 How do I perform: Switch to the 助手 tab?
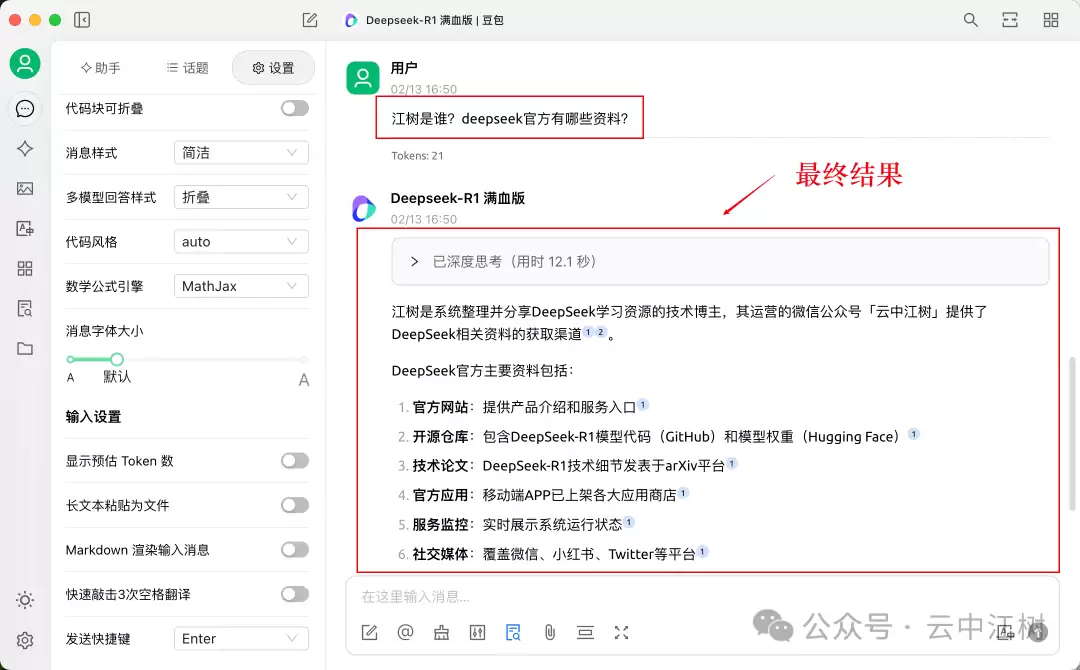(x=101, y=67)
